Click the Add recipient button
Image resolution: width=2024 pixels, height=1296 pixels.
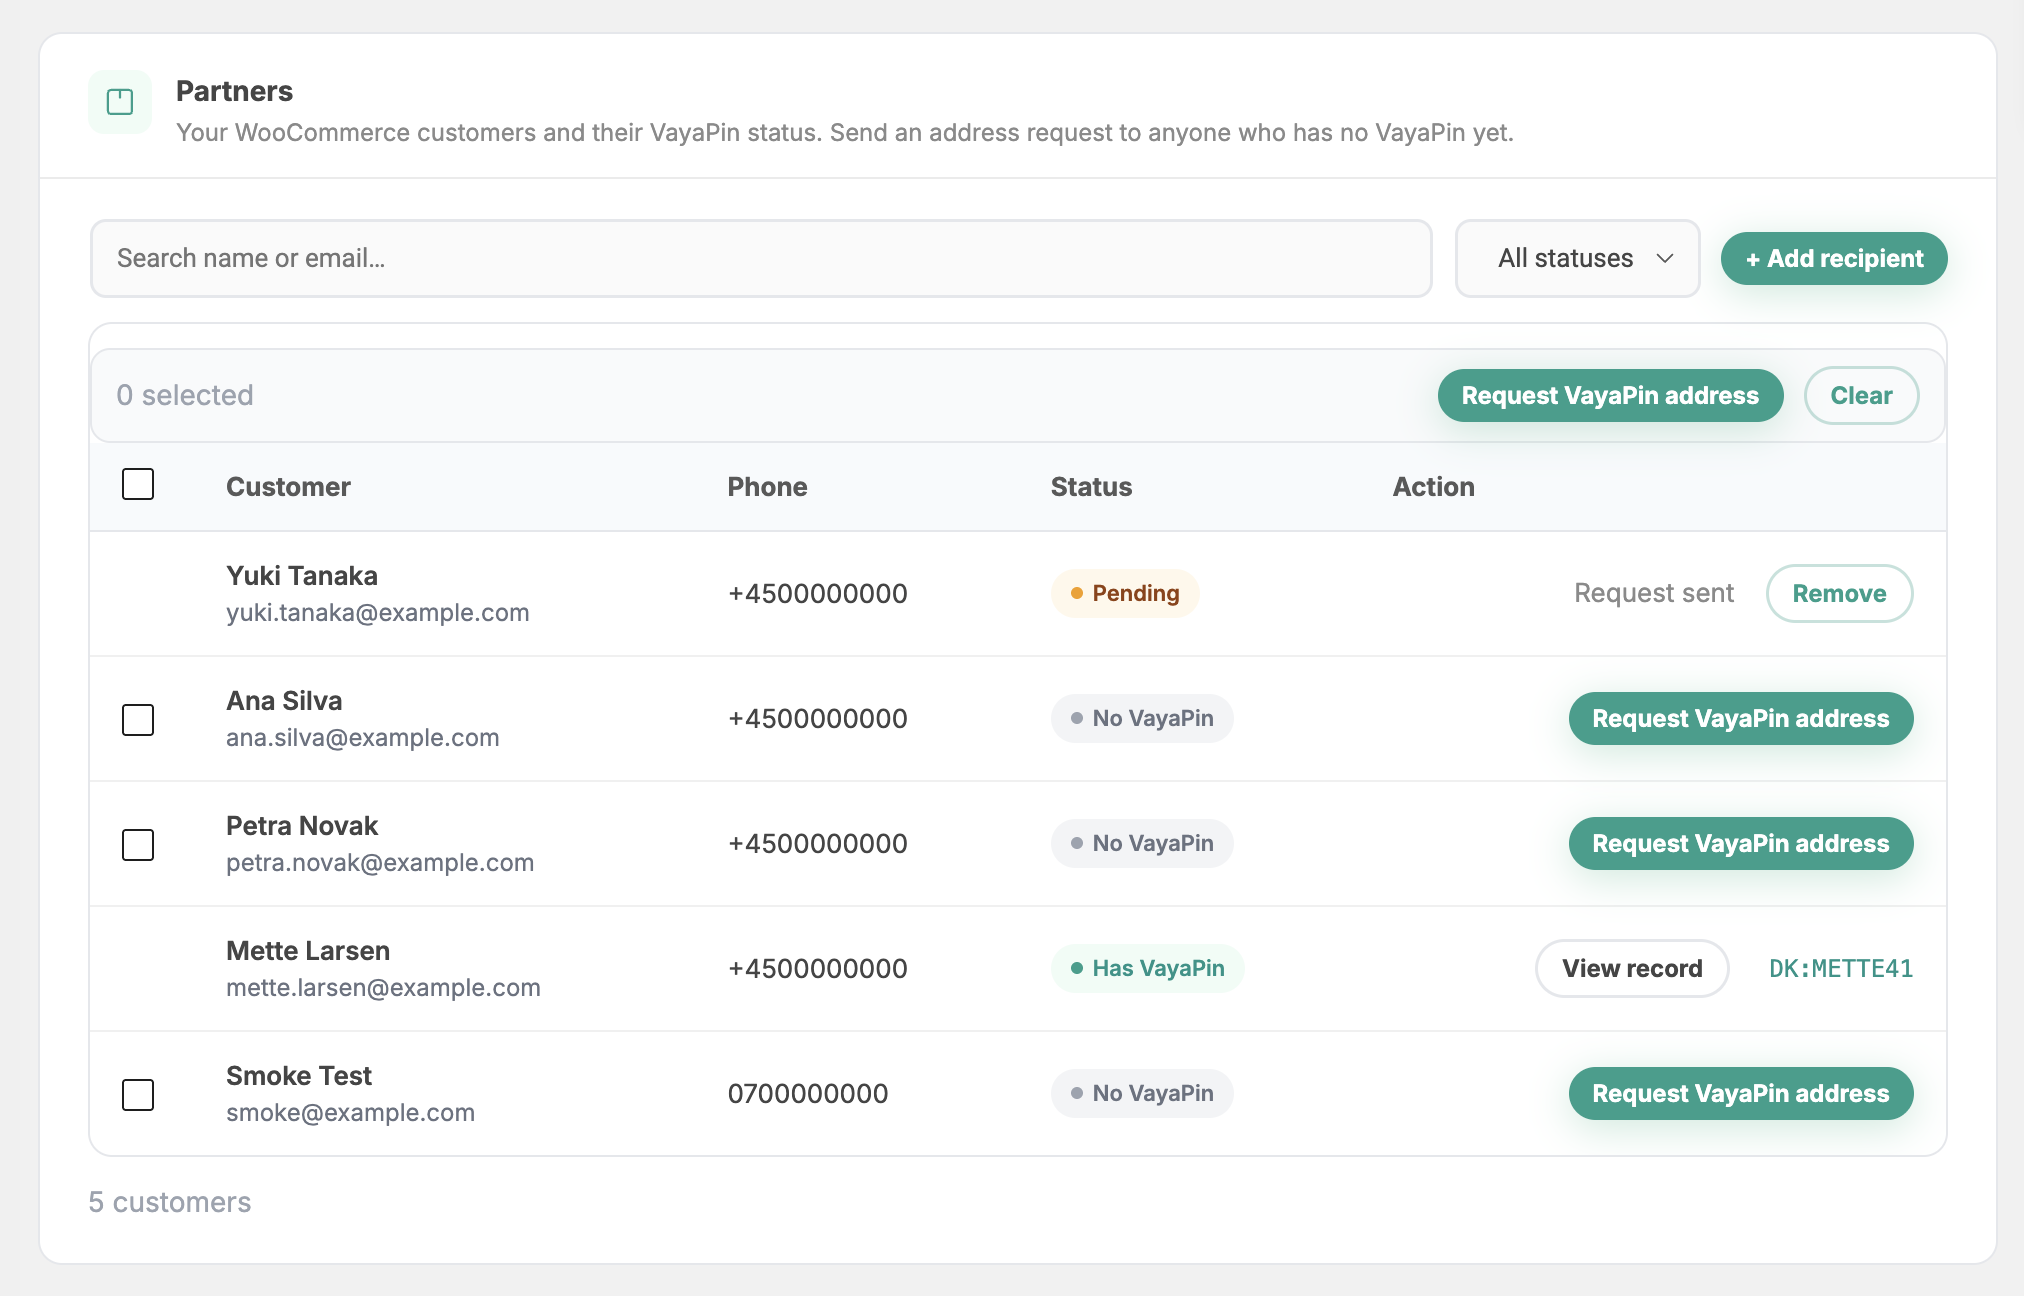point(1834,258)
